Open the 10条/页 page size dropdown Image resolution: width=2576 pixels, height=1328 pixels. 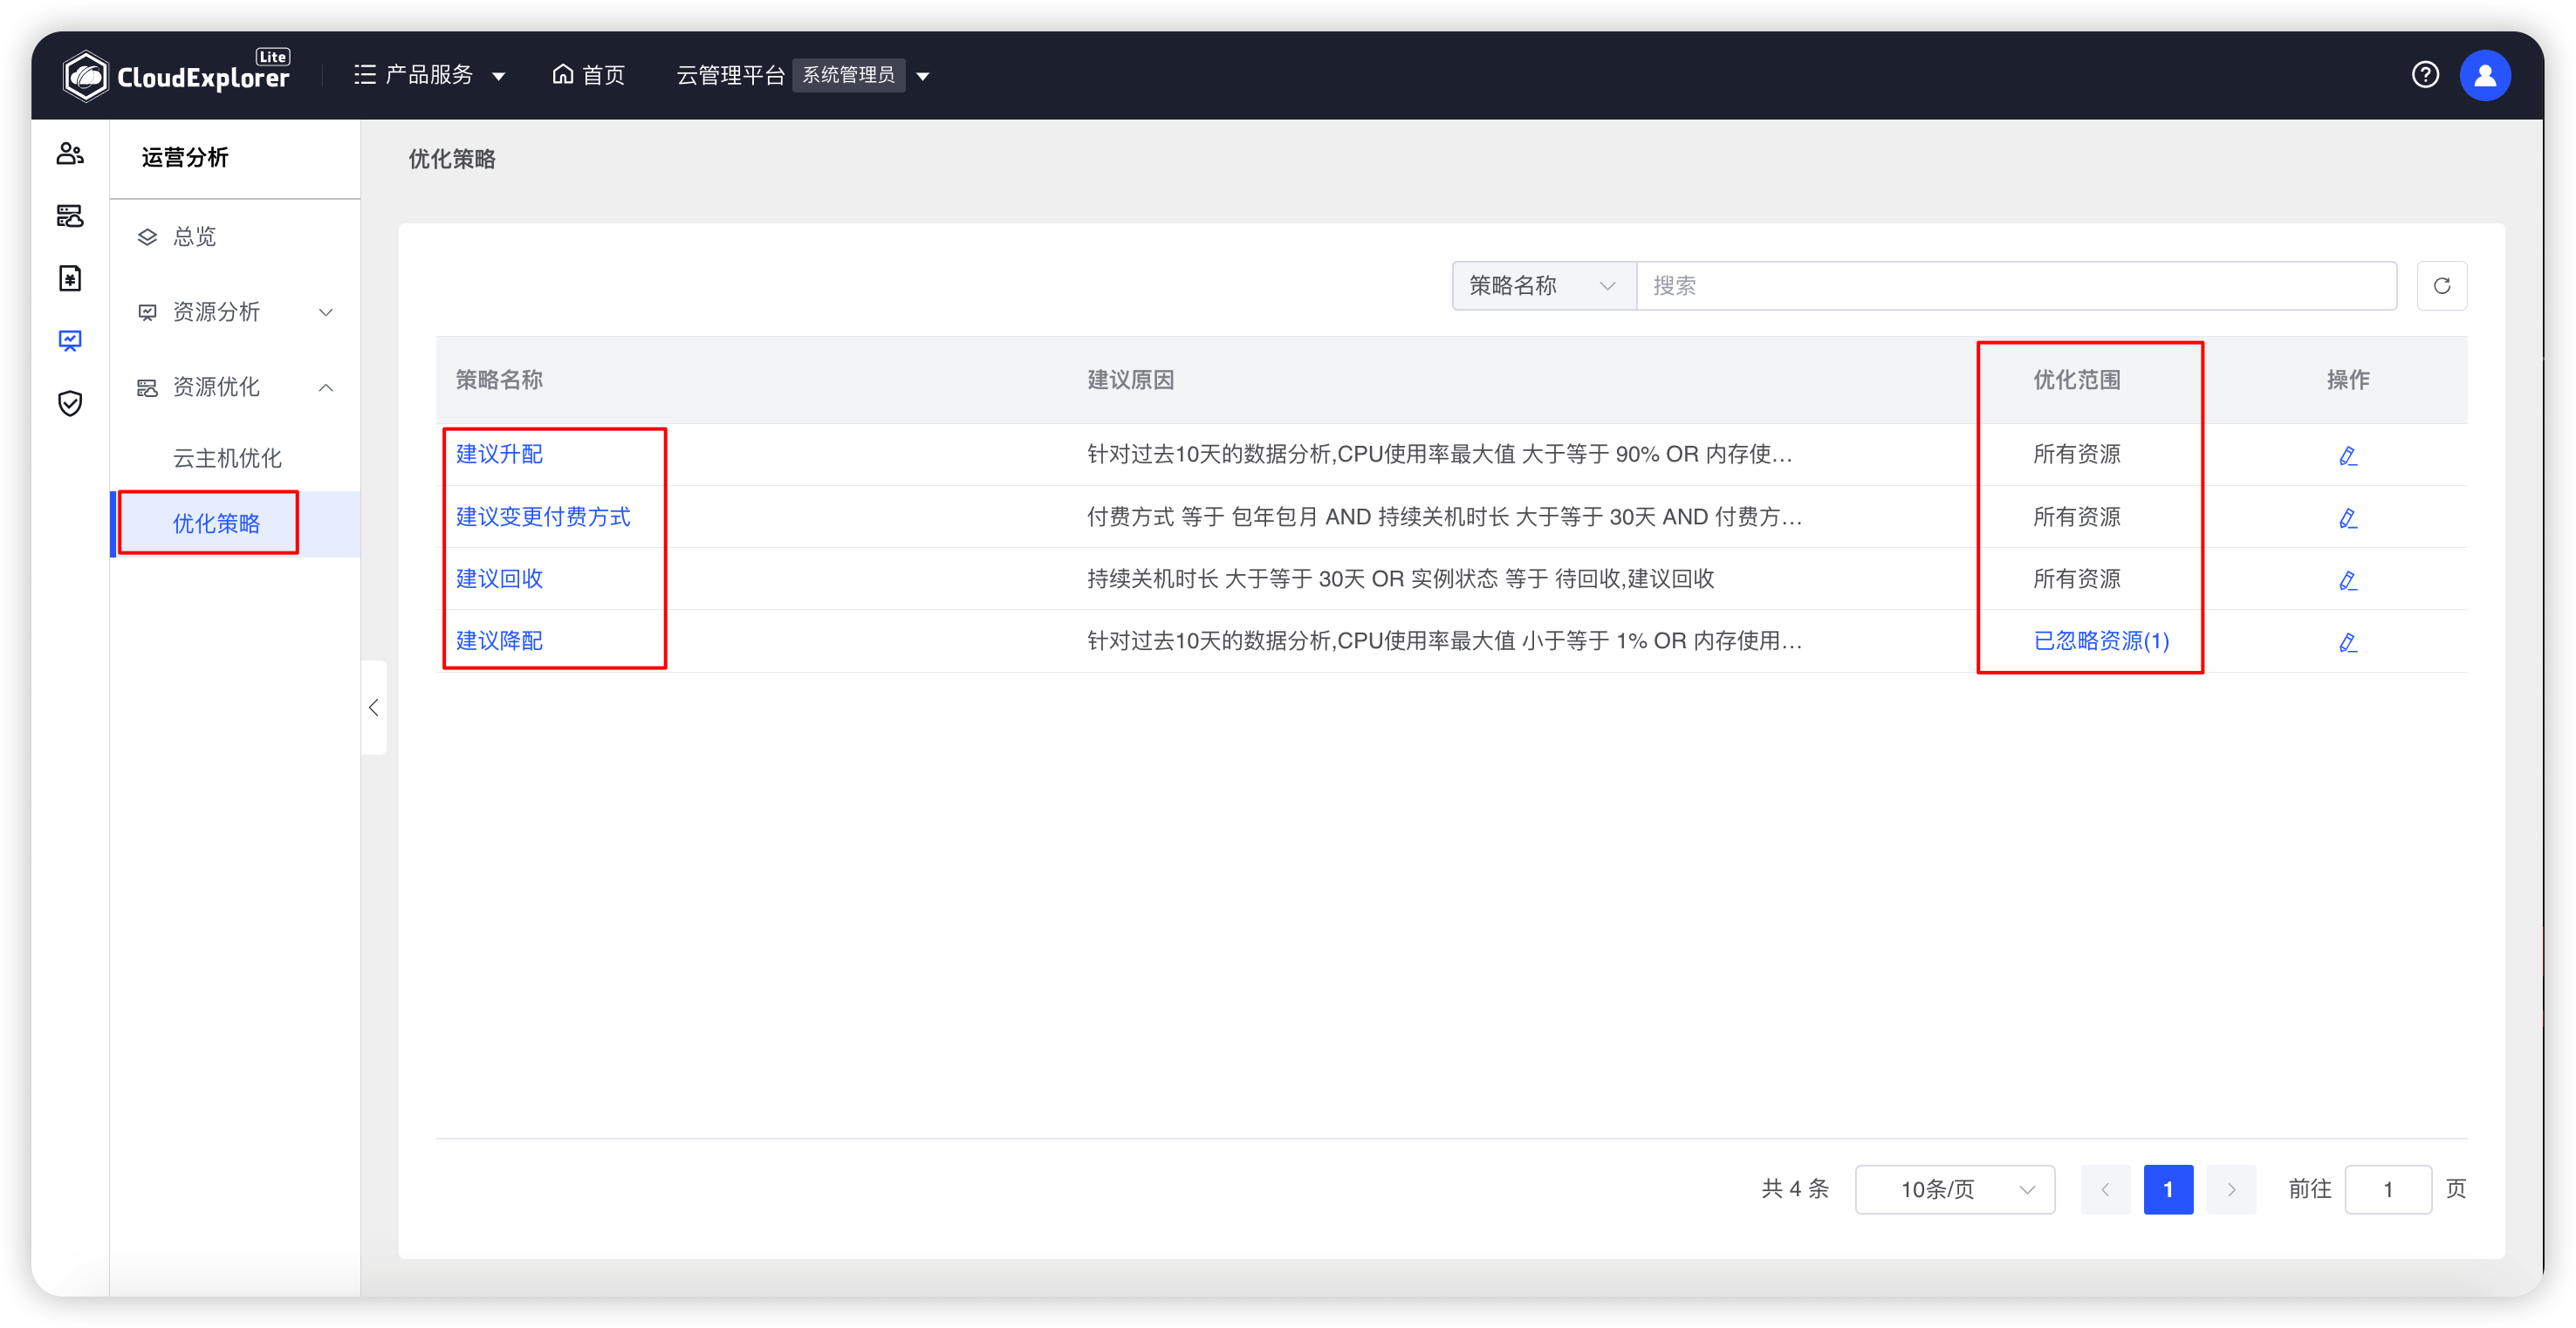tap(1954, 1189)
